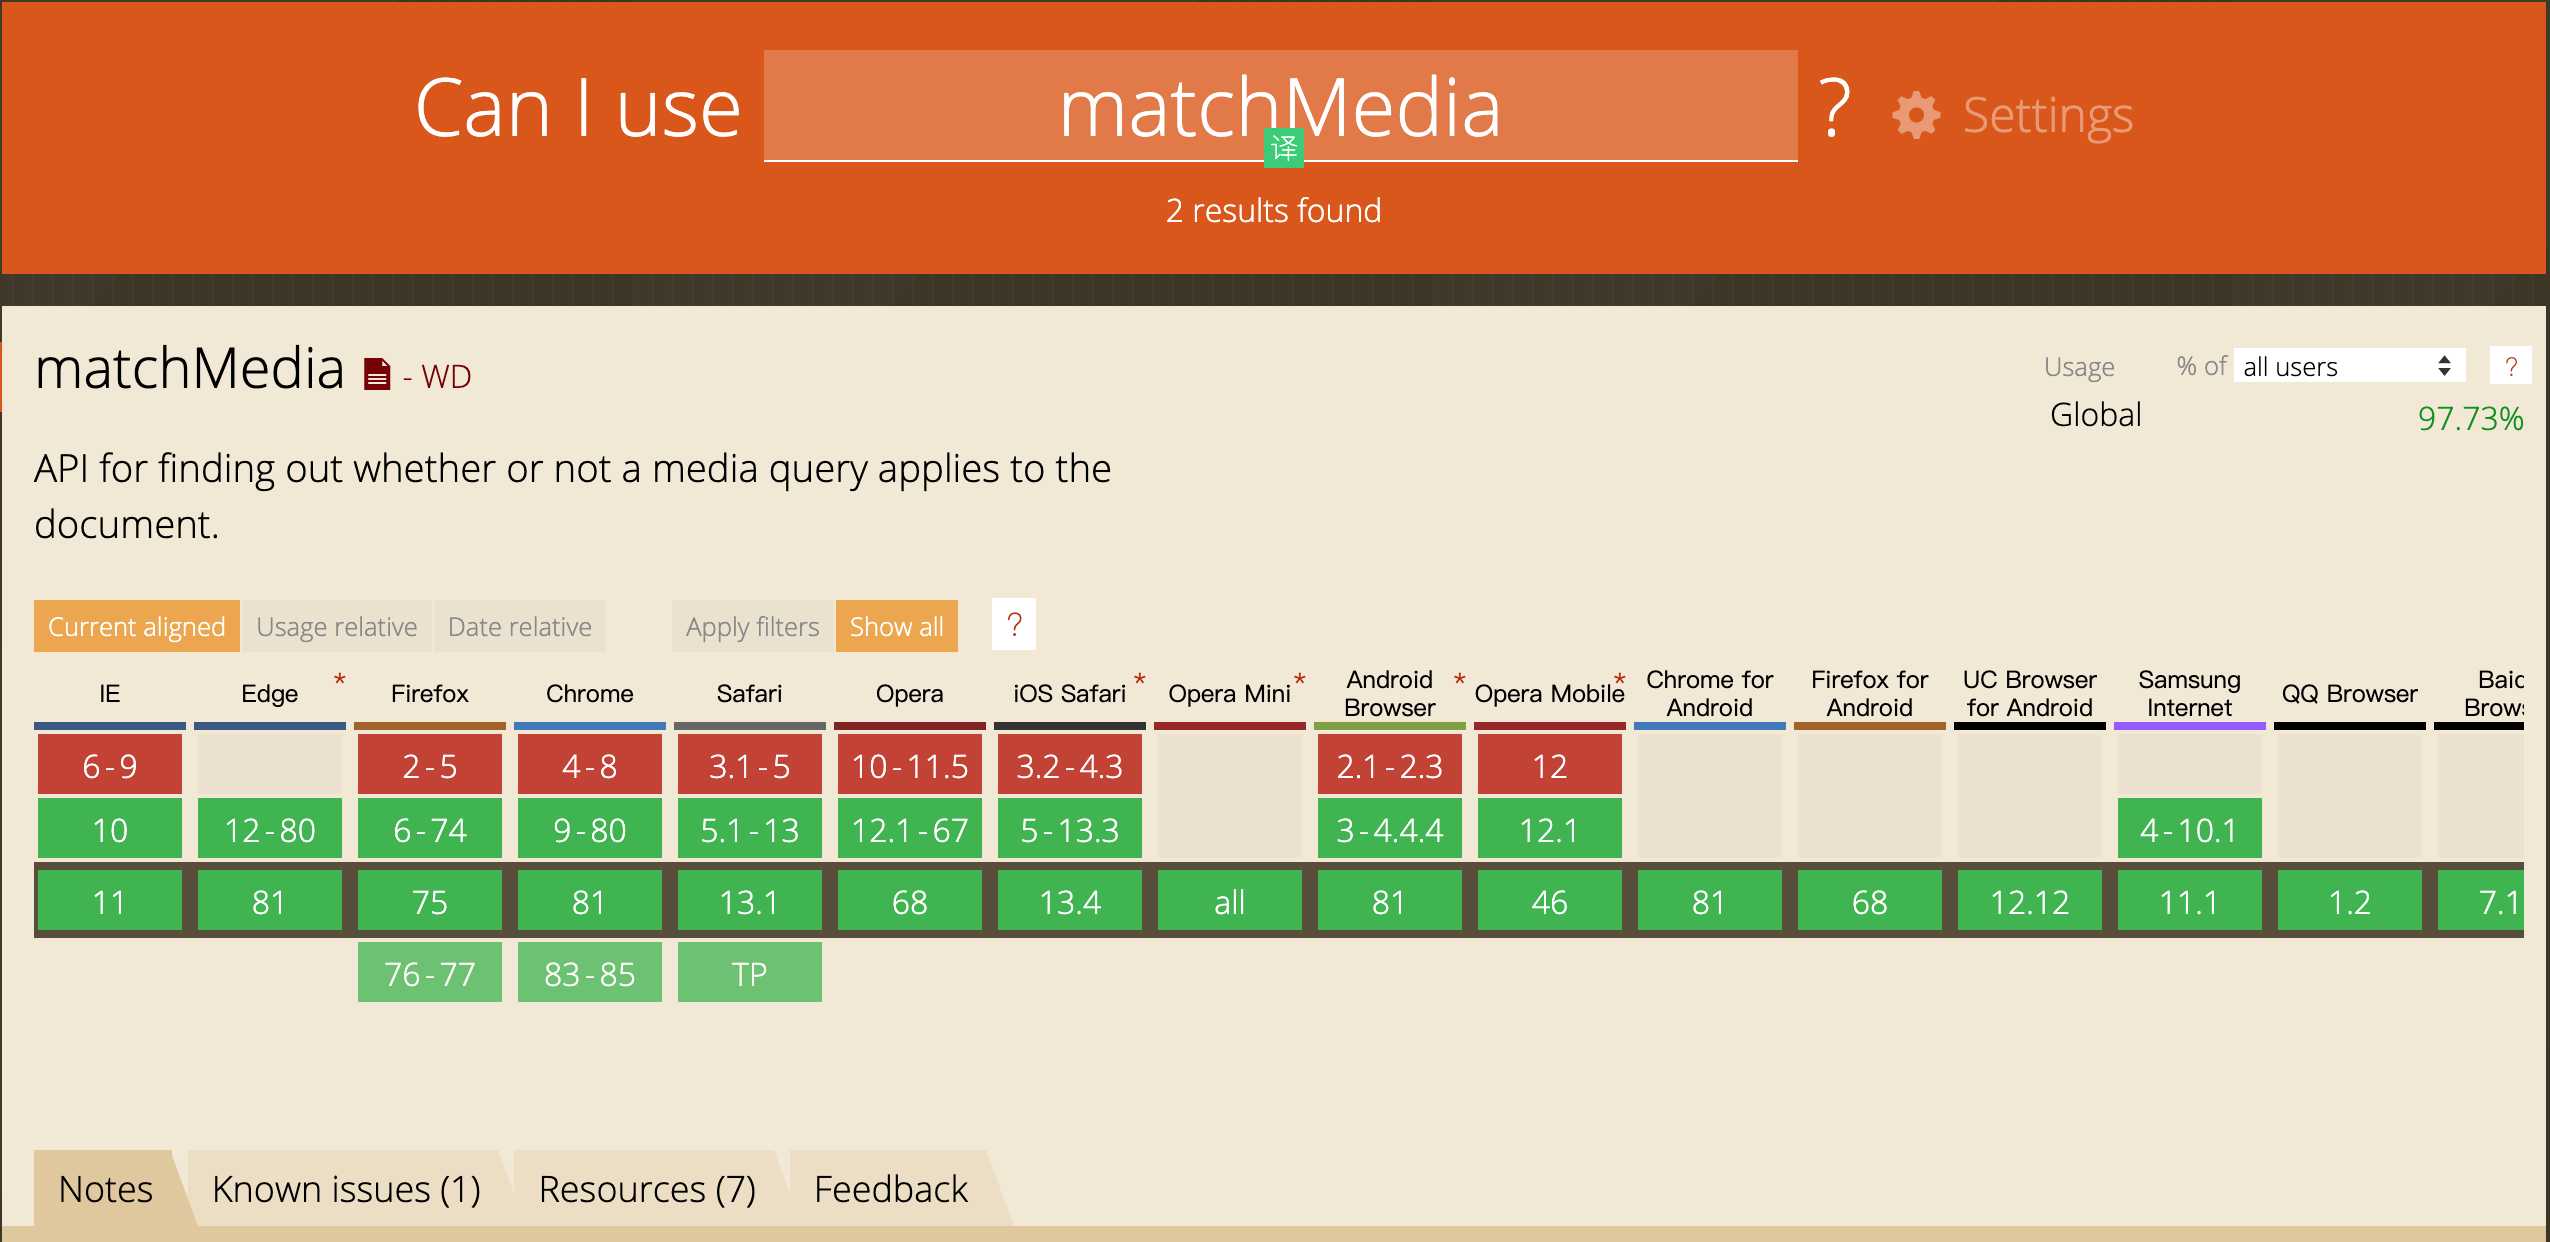Click the Edge notes asterisk
Viewport: 2550px width, 1242px height.
point(340,680)
